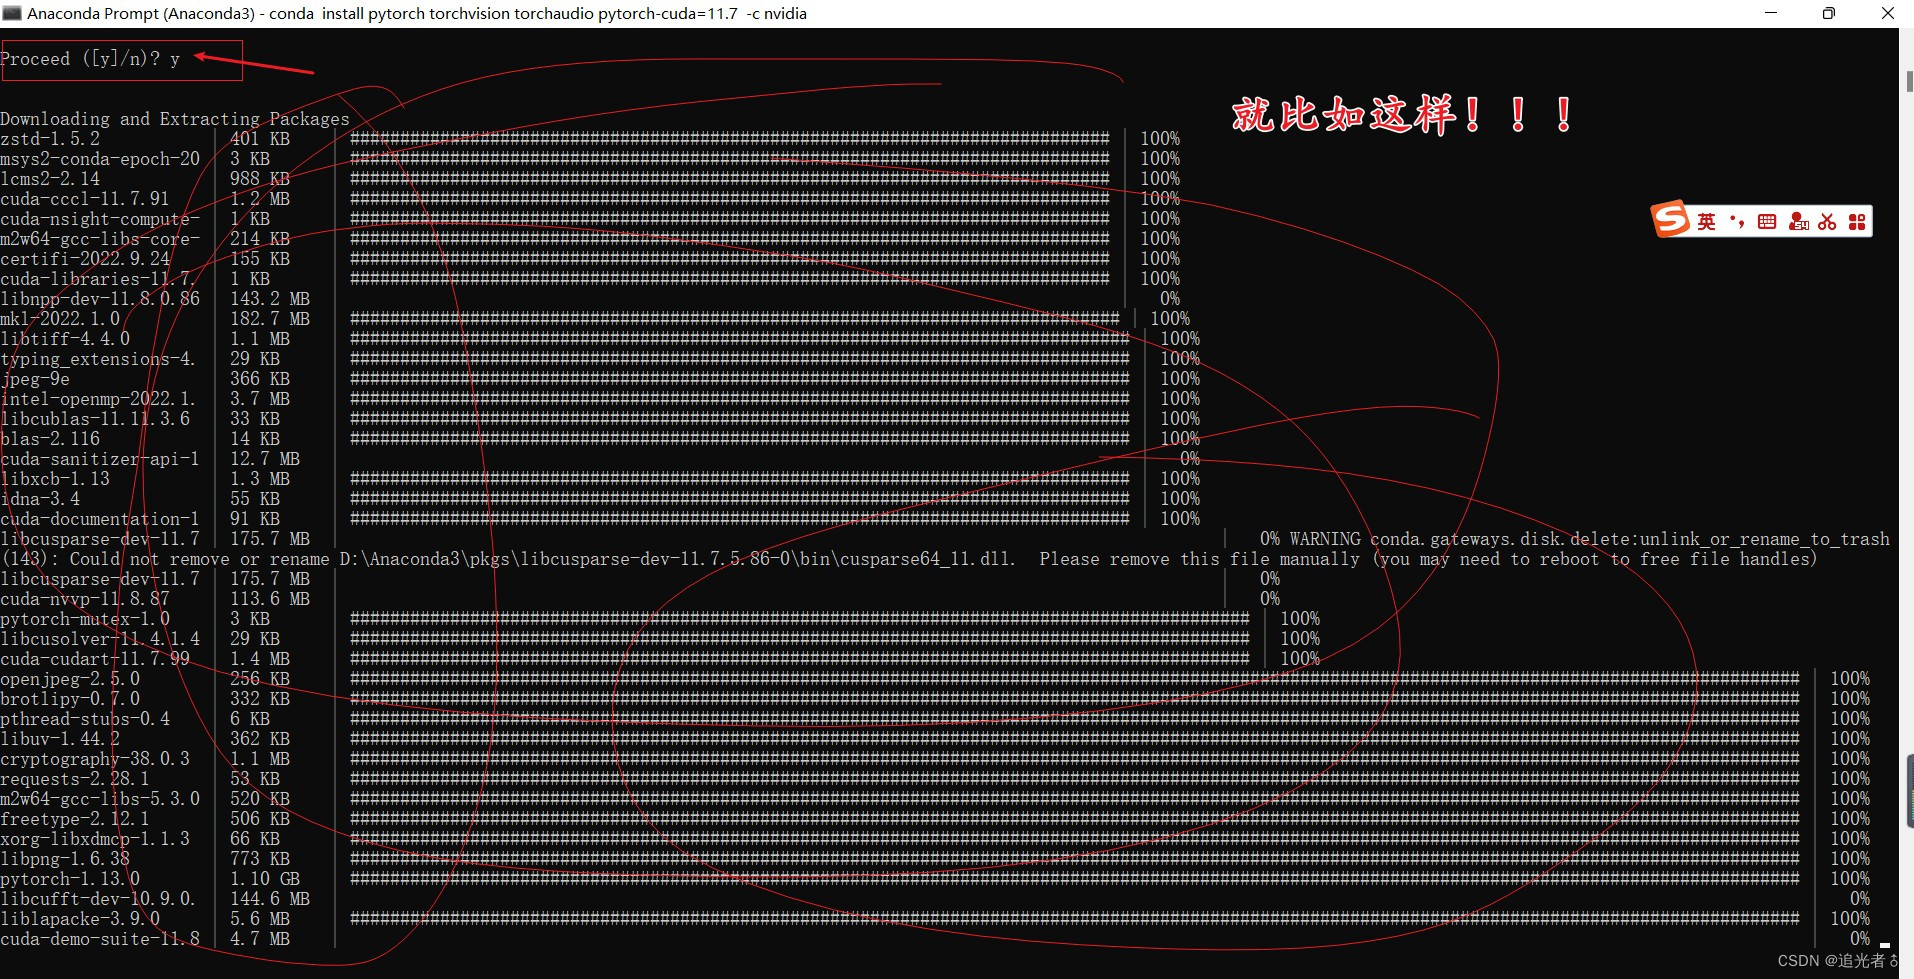1914x979 pixels.
Task: Select the 'cuda-nsight-compute-' package name
Action: pos(100,219)
